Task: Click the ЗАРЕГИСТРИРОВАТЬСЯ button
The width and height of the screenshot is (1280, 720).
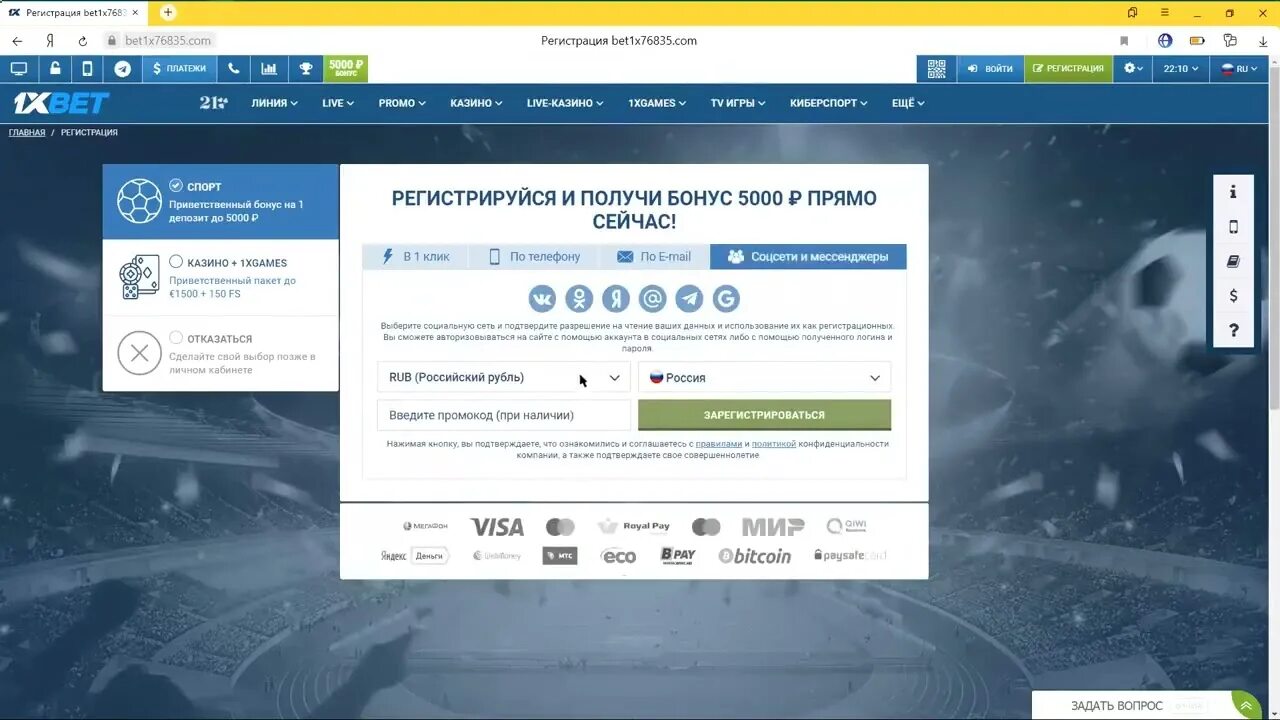Action: [764, 415]
